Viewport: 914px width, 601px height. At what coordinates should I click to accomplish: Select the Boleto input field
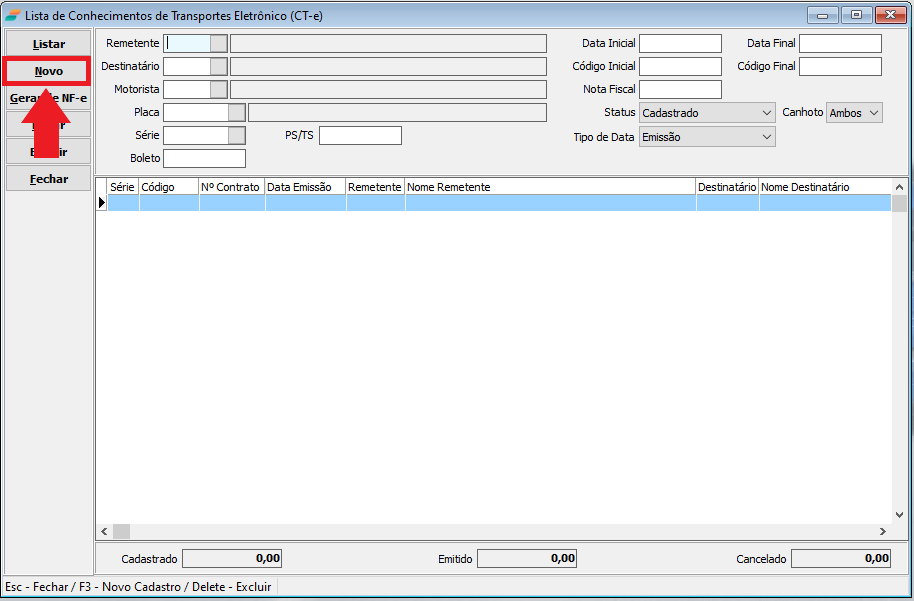point(204,158)
